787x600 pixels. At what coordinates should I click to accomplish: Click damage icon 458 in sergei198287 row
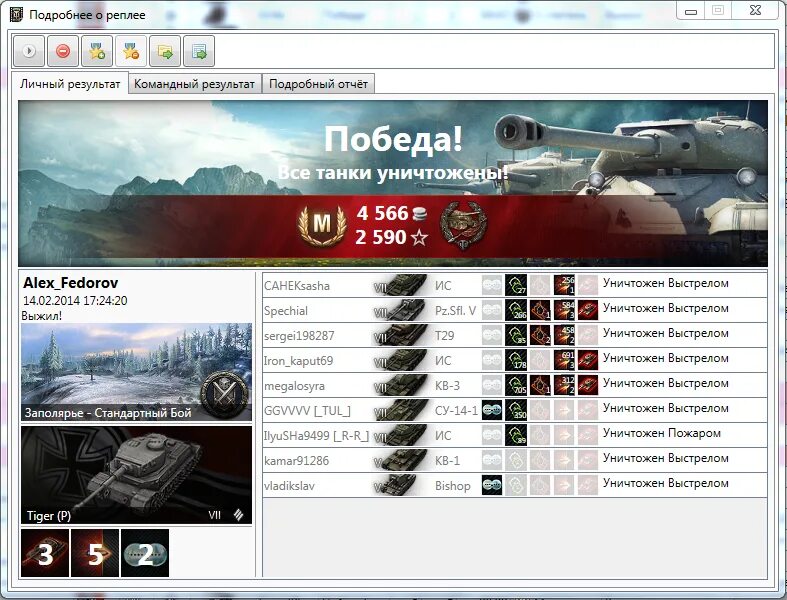pyautogui.click(x=564, y=335)
